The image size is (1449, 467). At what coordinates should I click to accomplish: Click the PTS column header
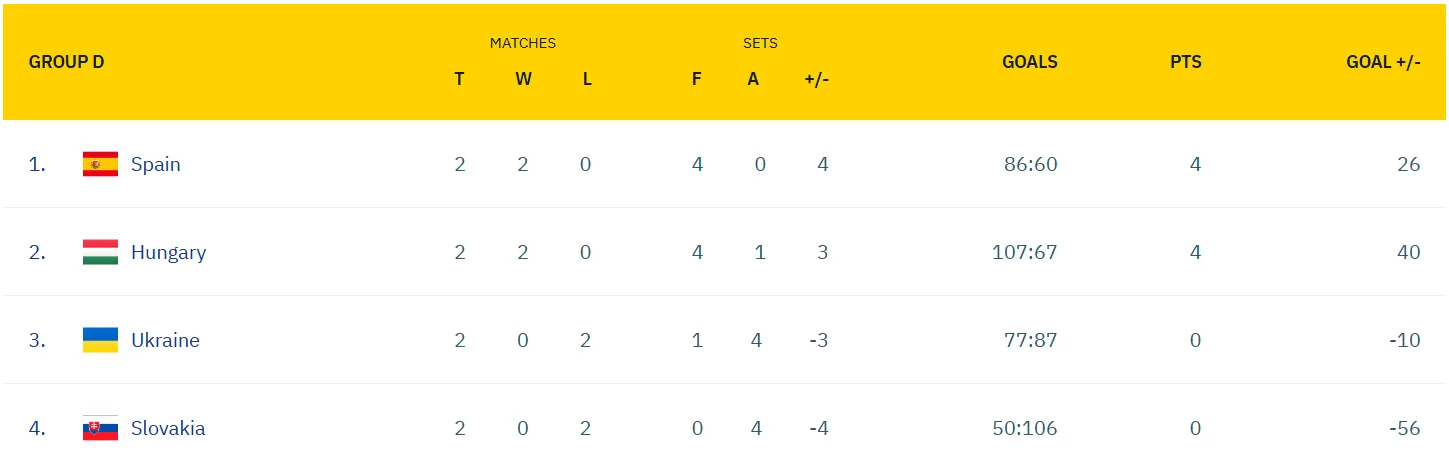[x=1185, y=62]
